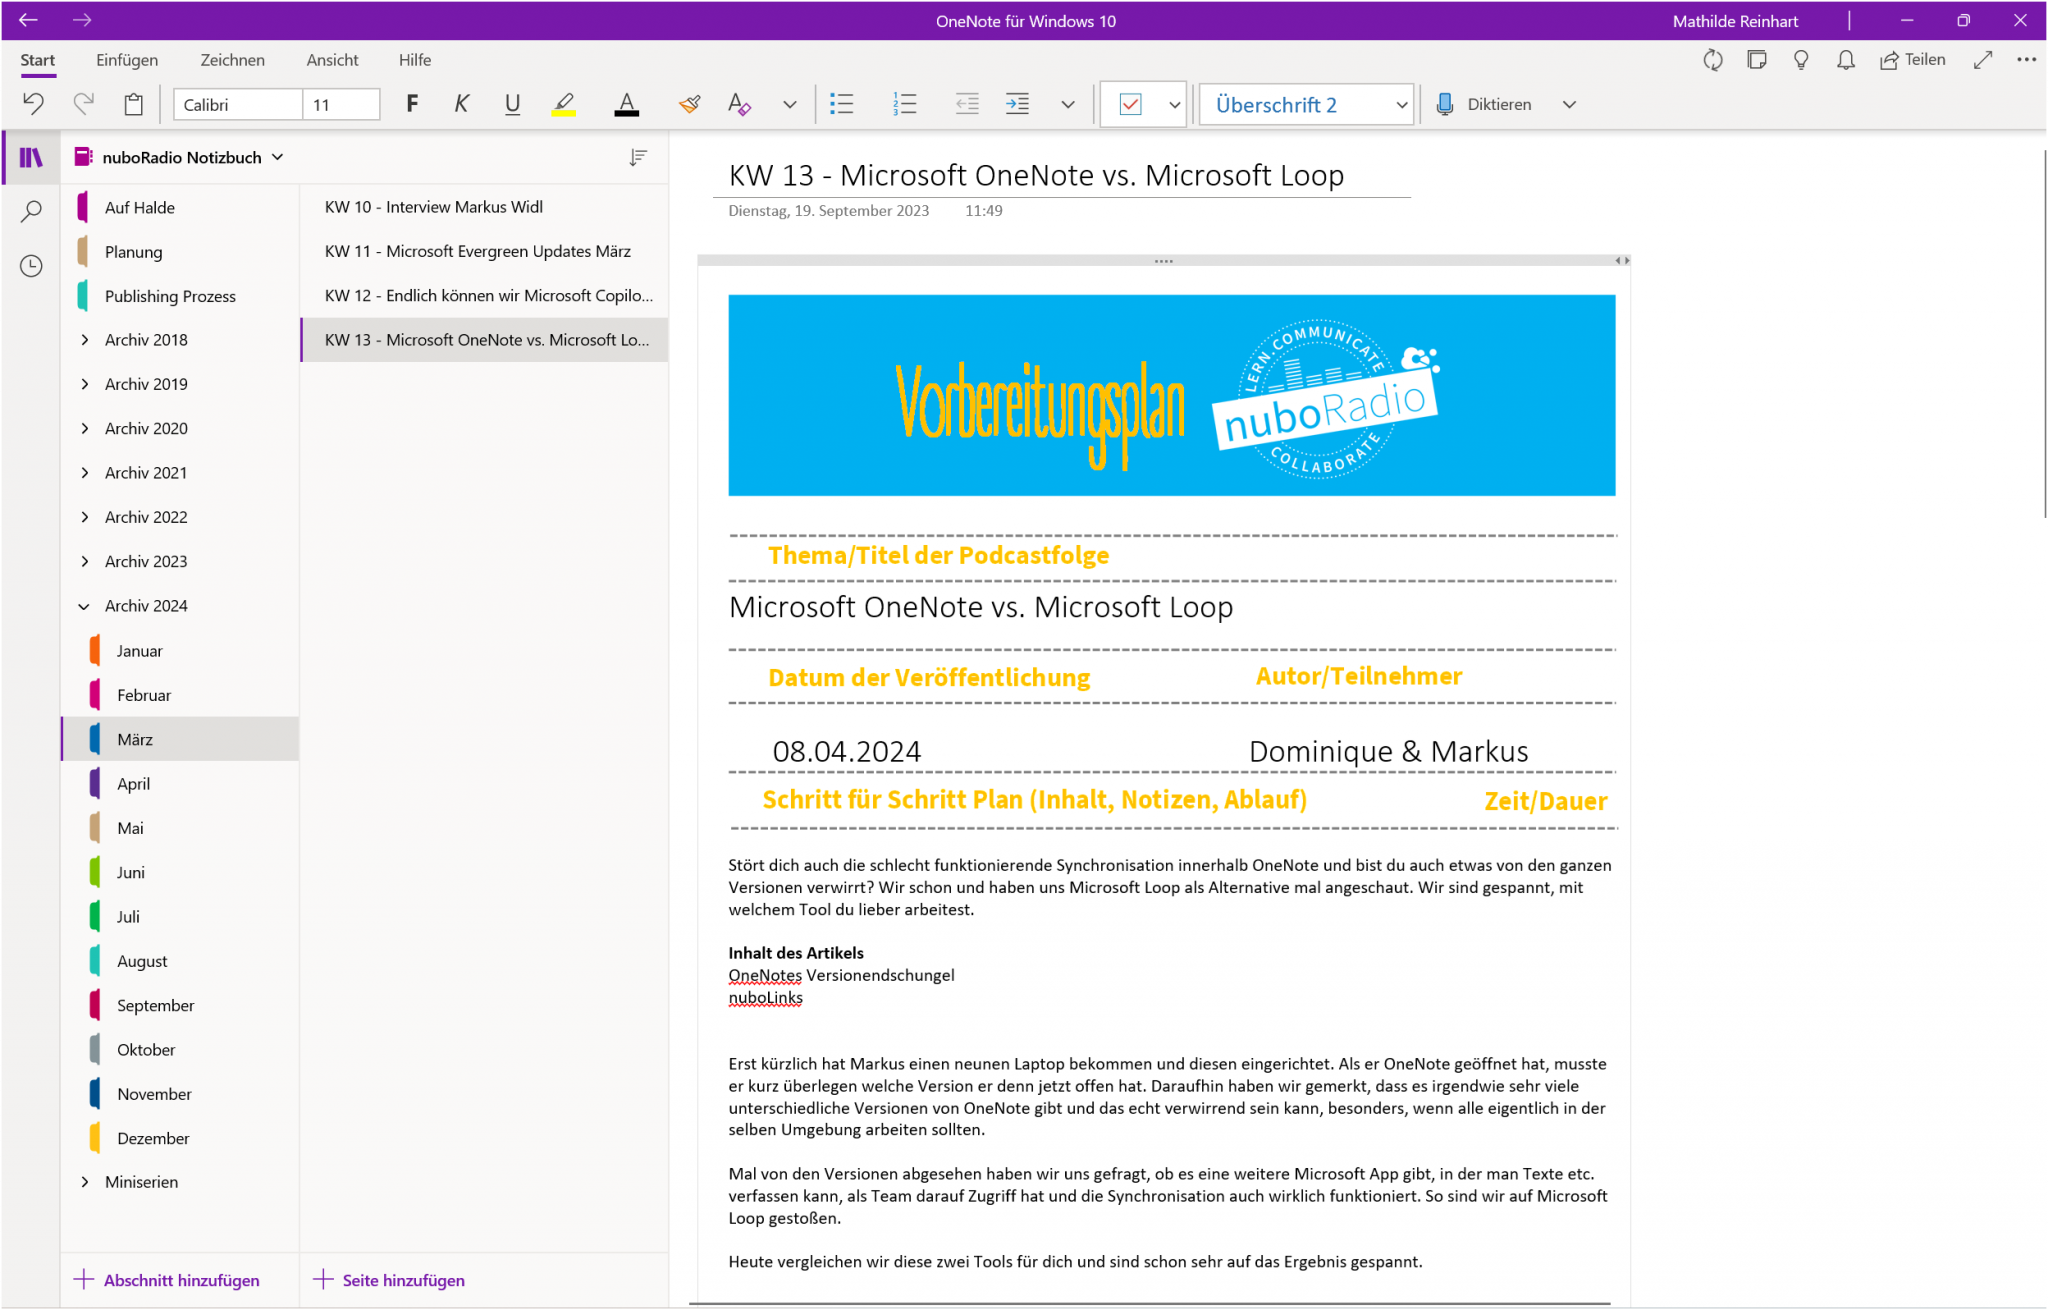Open the font color swatch picker
The height and width of the screenshot is (1310, 2048).
click(x=627, y=104)
